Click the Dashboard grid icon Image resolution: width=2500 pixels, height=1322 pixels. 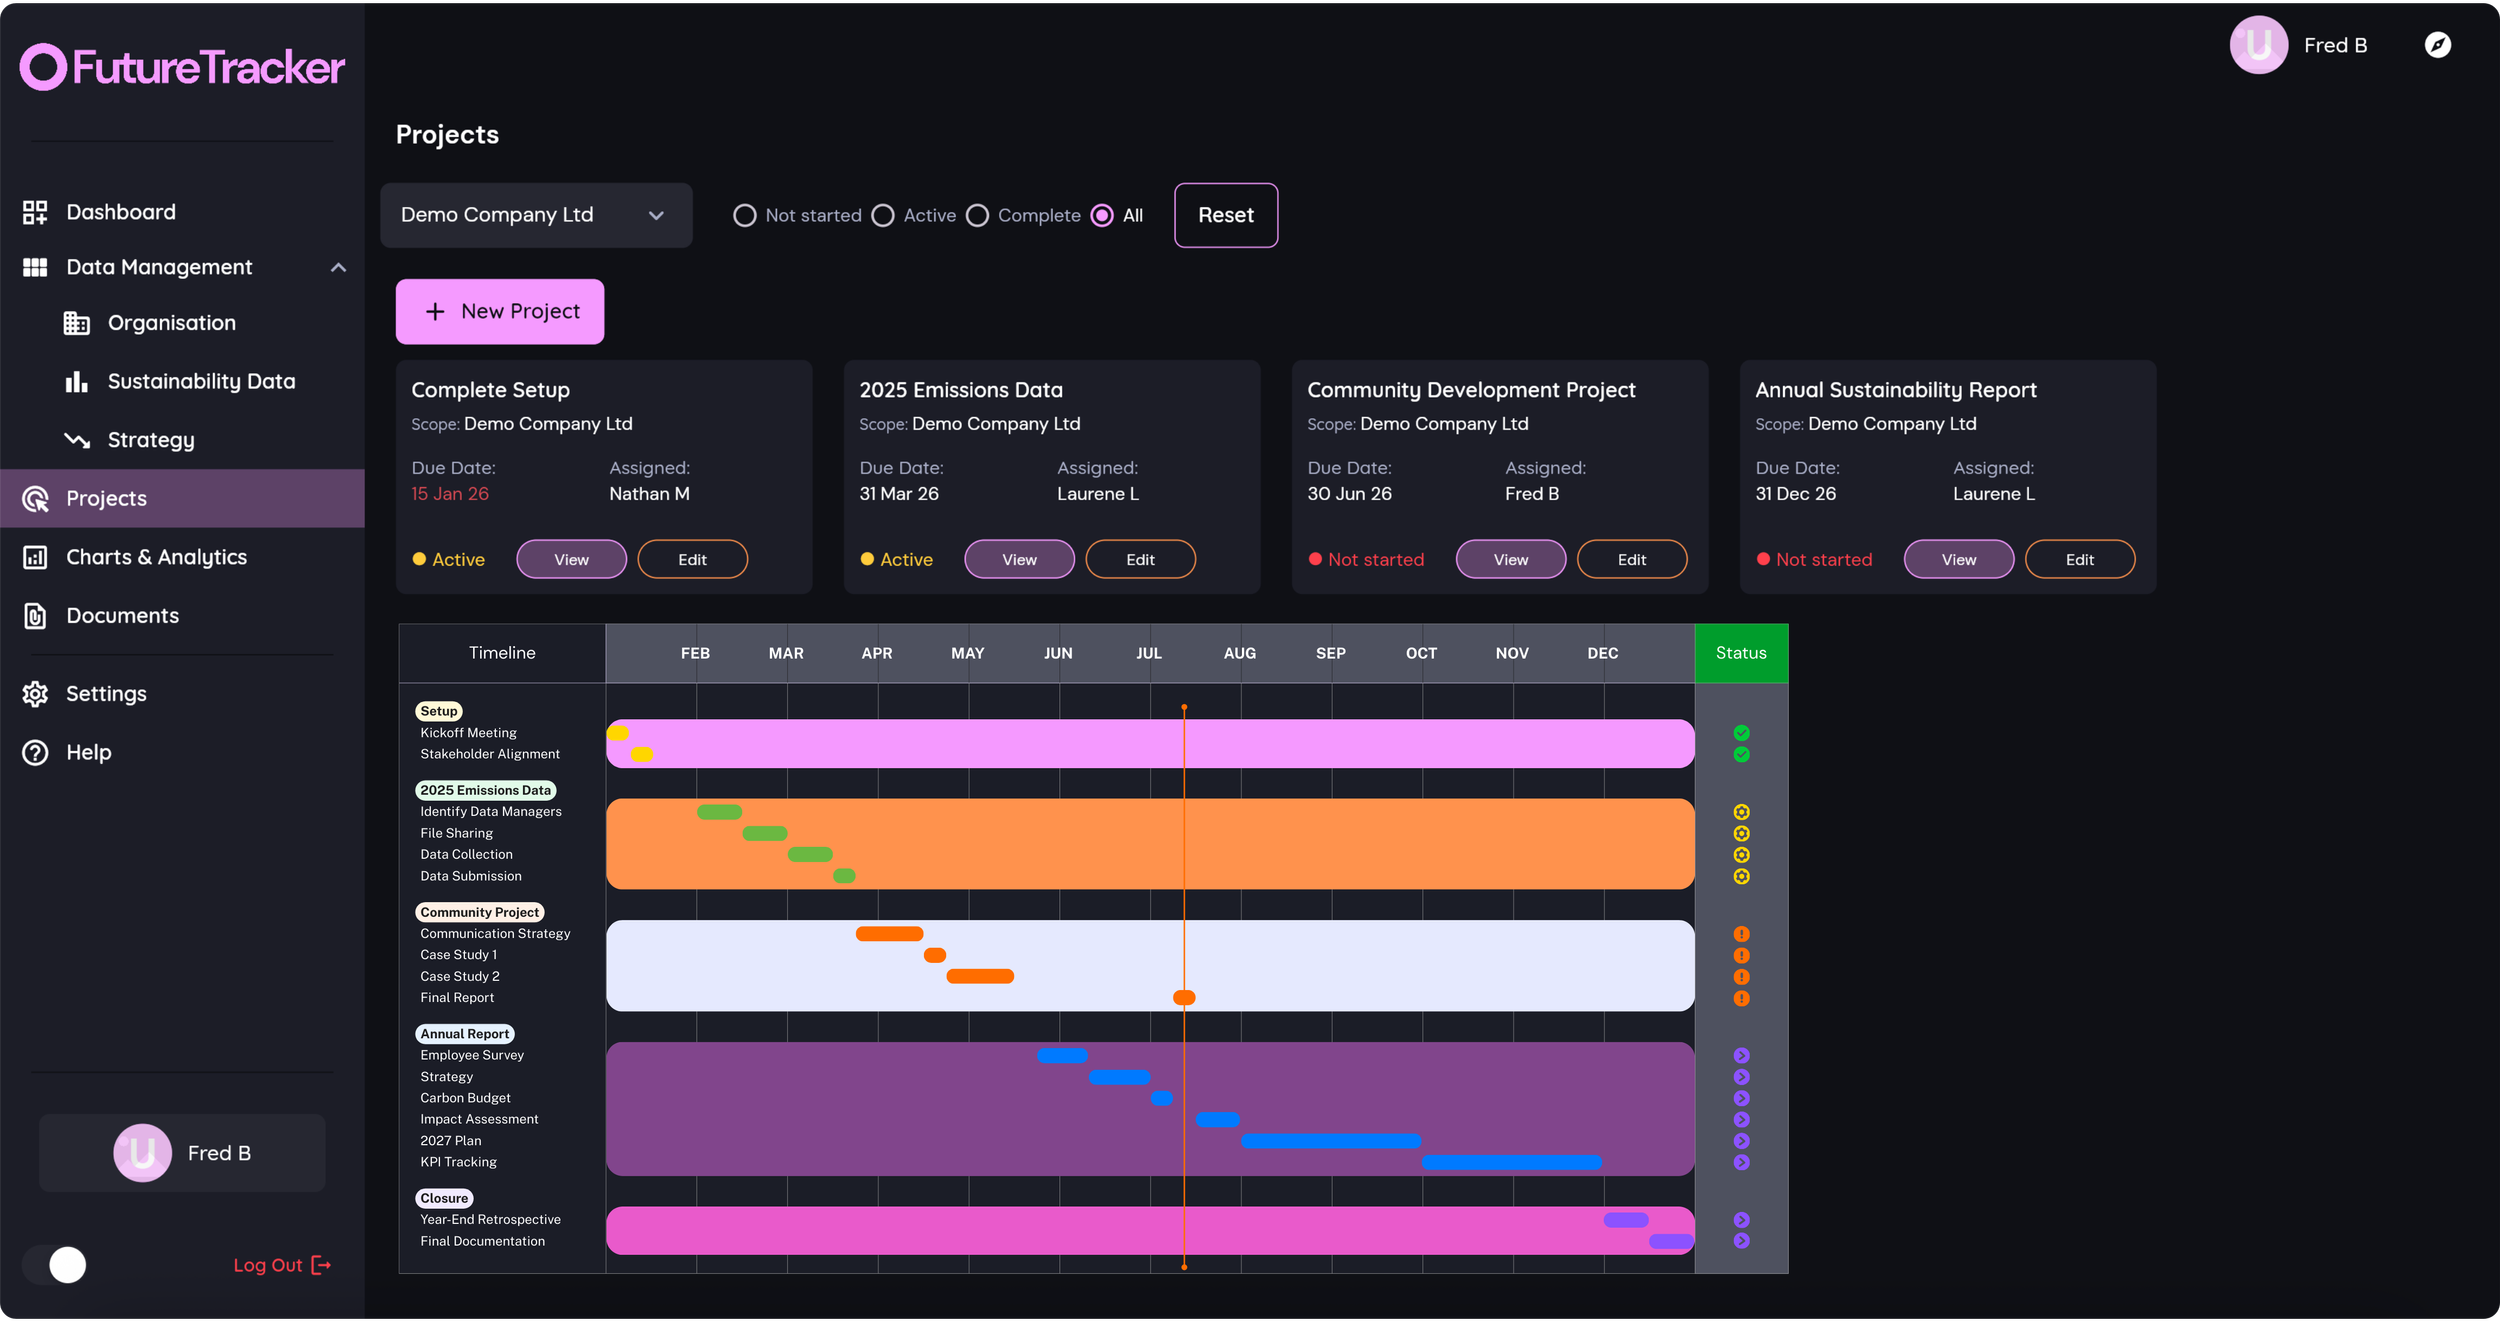[35, 212]
